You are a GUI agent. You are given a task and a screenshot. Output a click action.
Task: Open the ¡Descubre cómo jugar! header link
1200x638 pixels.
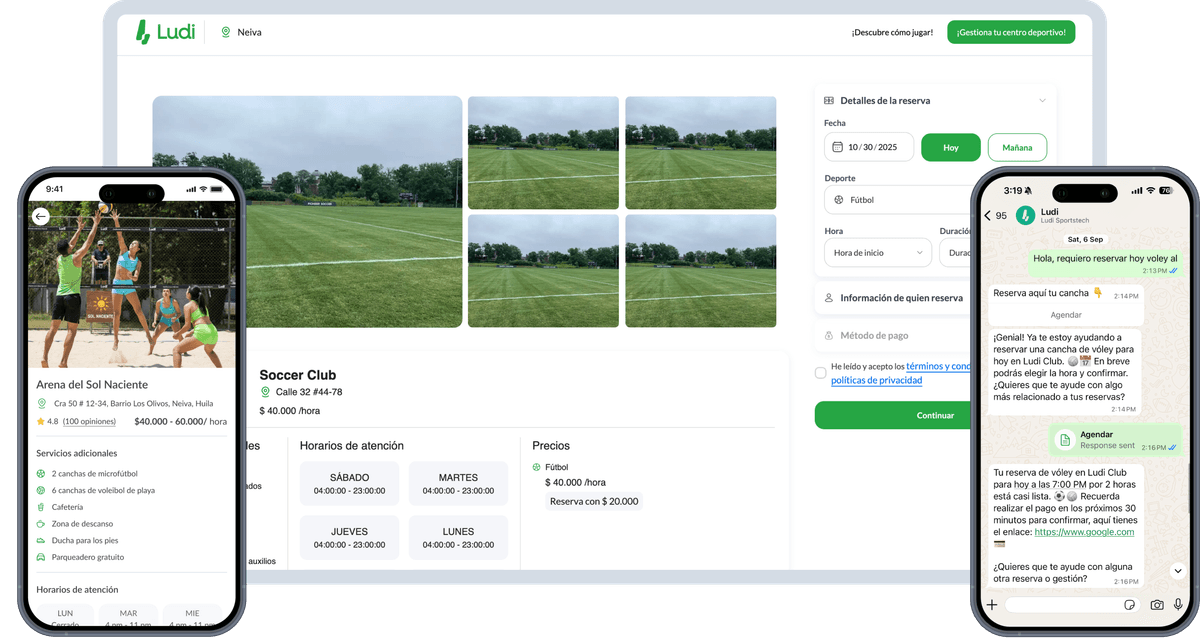pyautogui.click(x=892, y=32)
